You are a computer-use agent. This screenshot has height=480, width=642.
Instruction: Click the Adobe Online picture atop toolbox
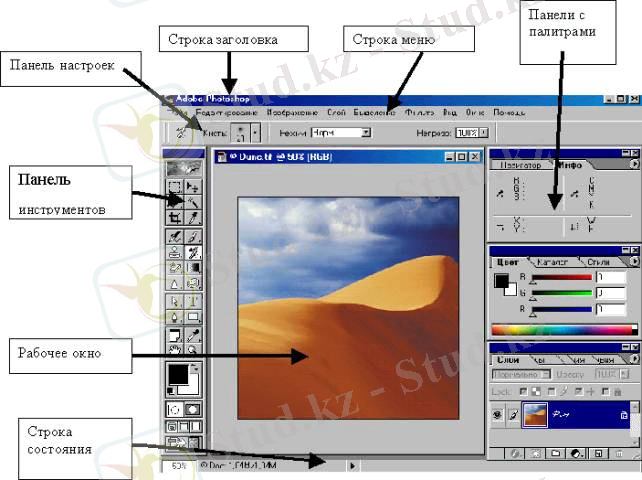click(184, 168)
